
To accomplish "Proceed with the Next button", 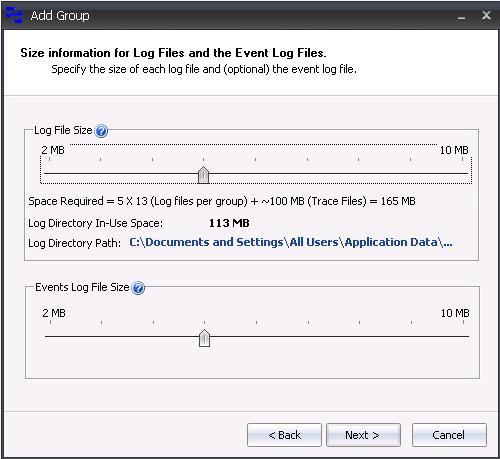I will point(363,435).
